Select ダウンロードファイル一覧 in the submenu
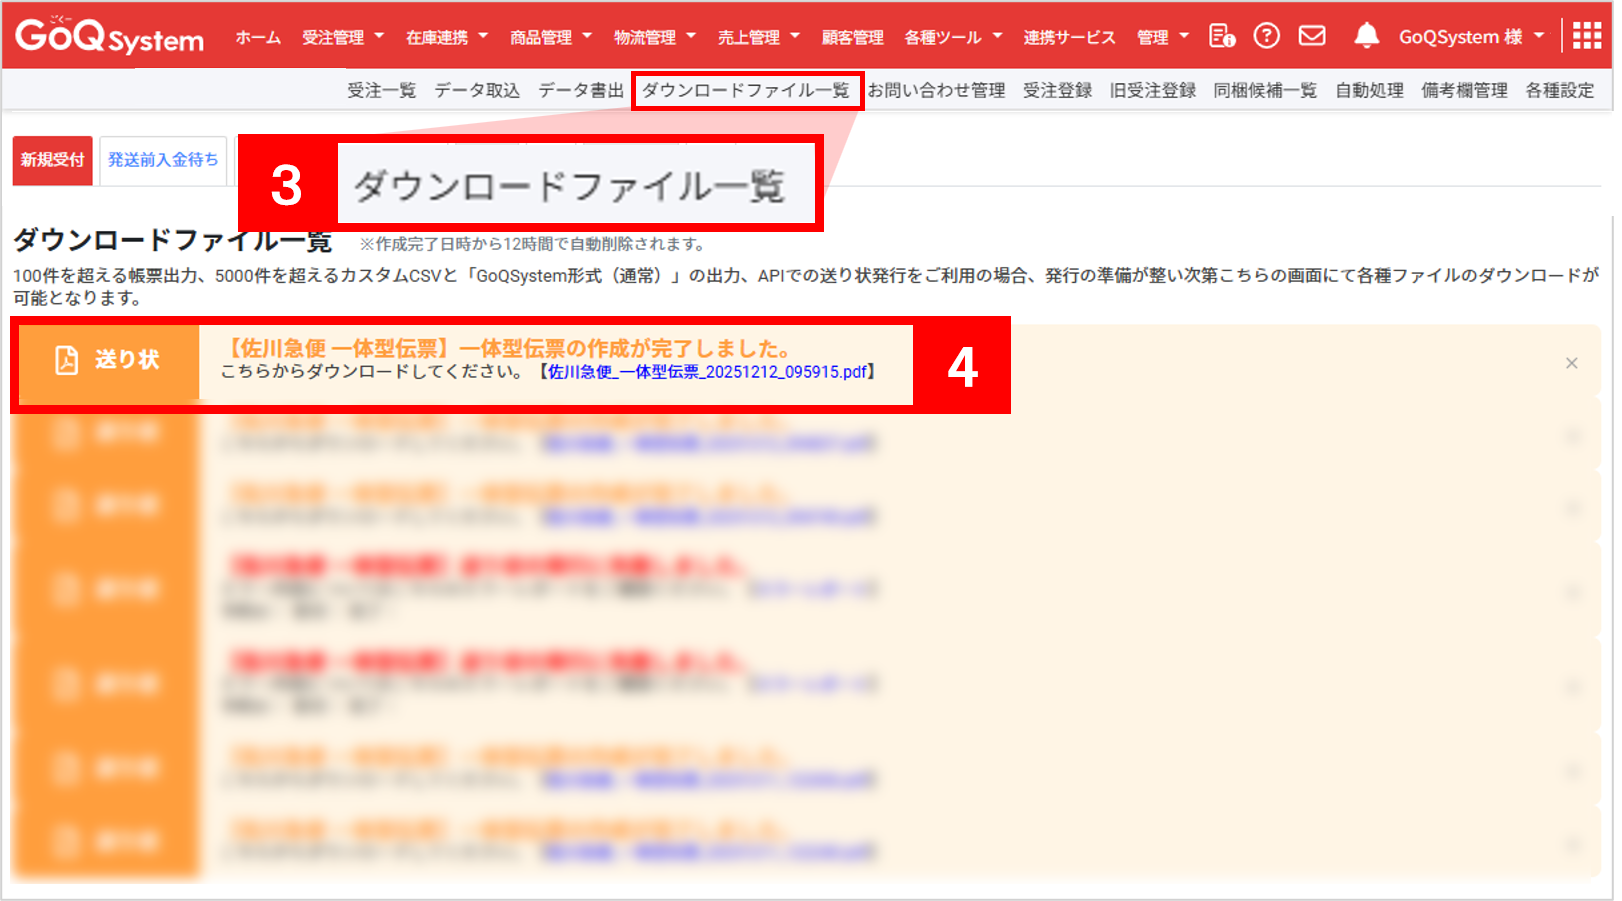 tap(746, 90)
